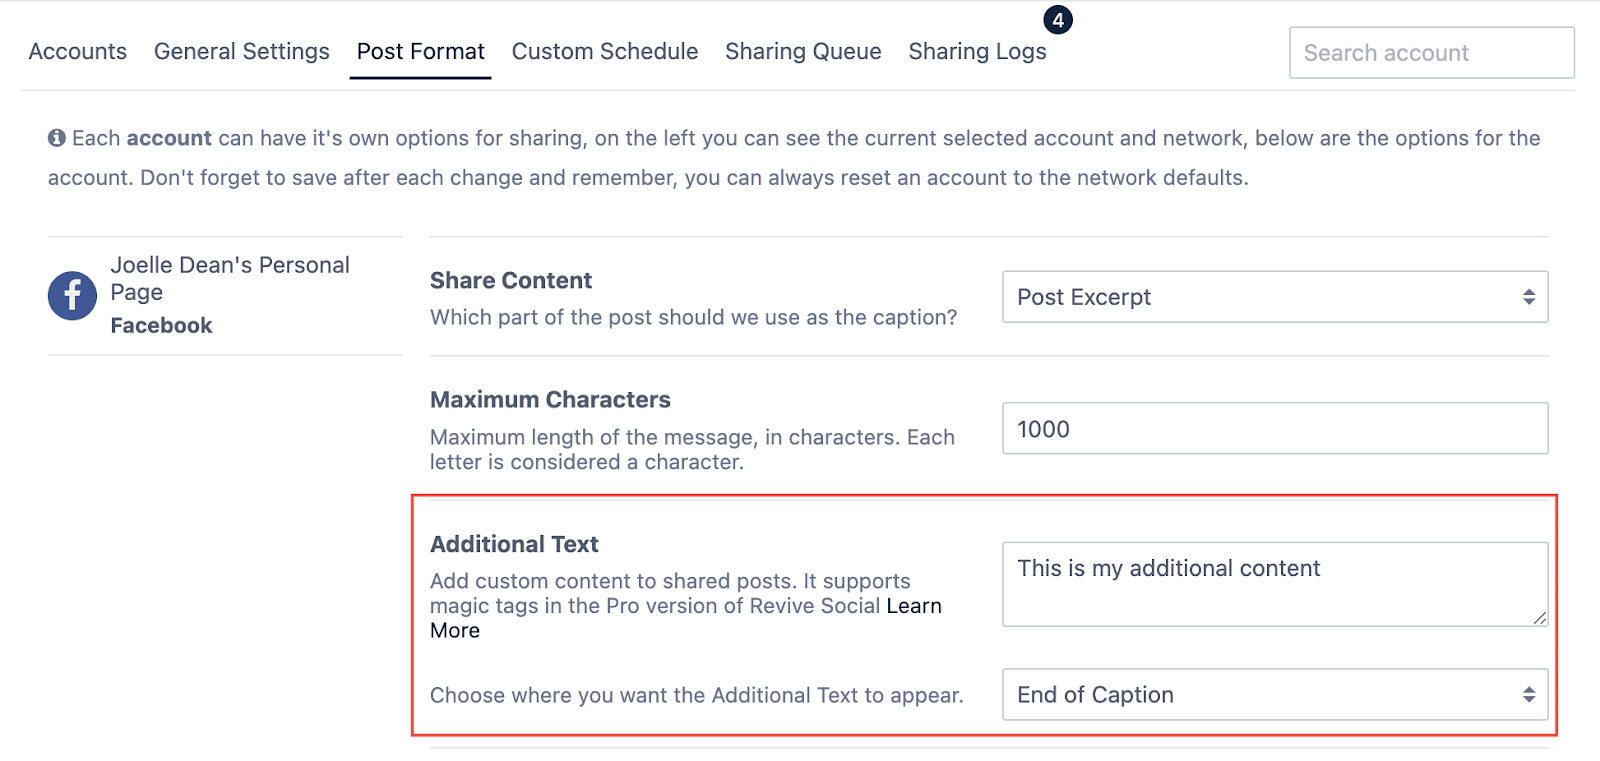The image size is (1600, 761).
Task: Click the info icon before account notice
Action: click(57, 138)
